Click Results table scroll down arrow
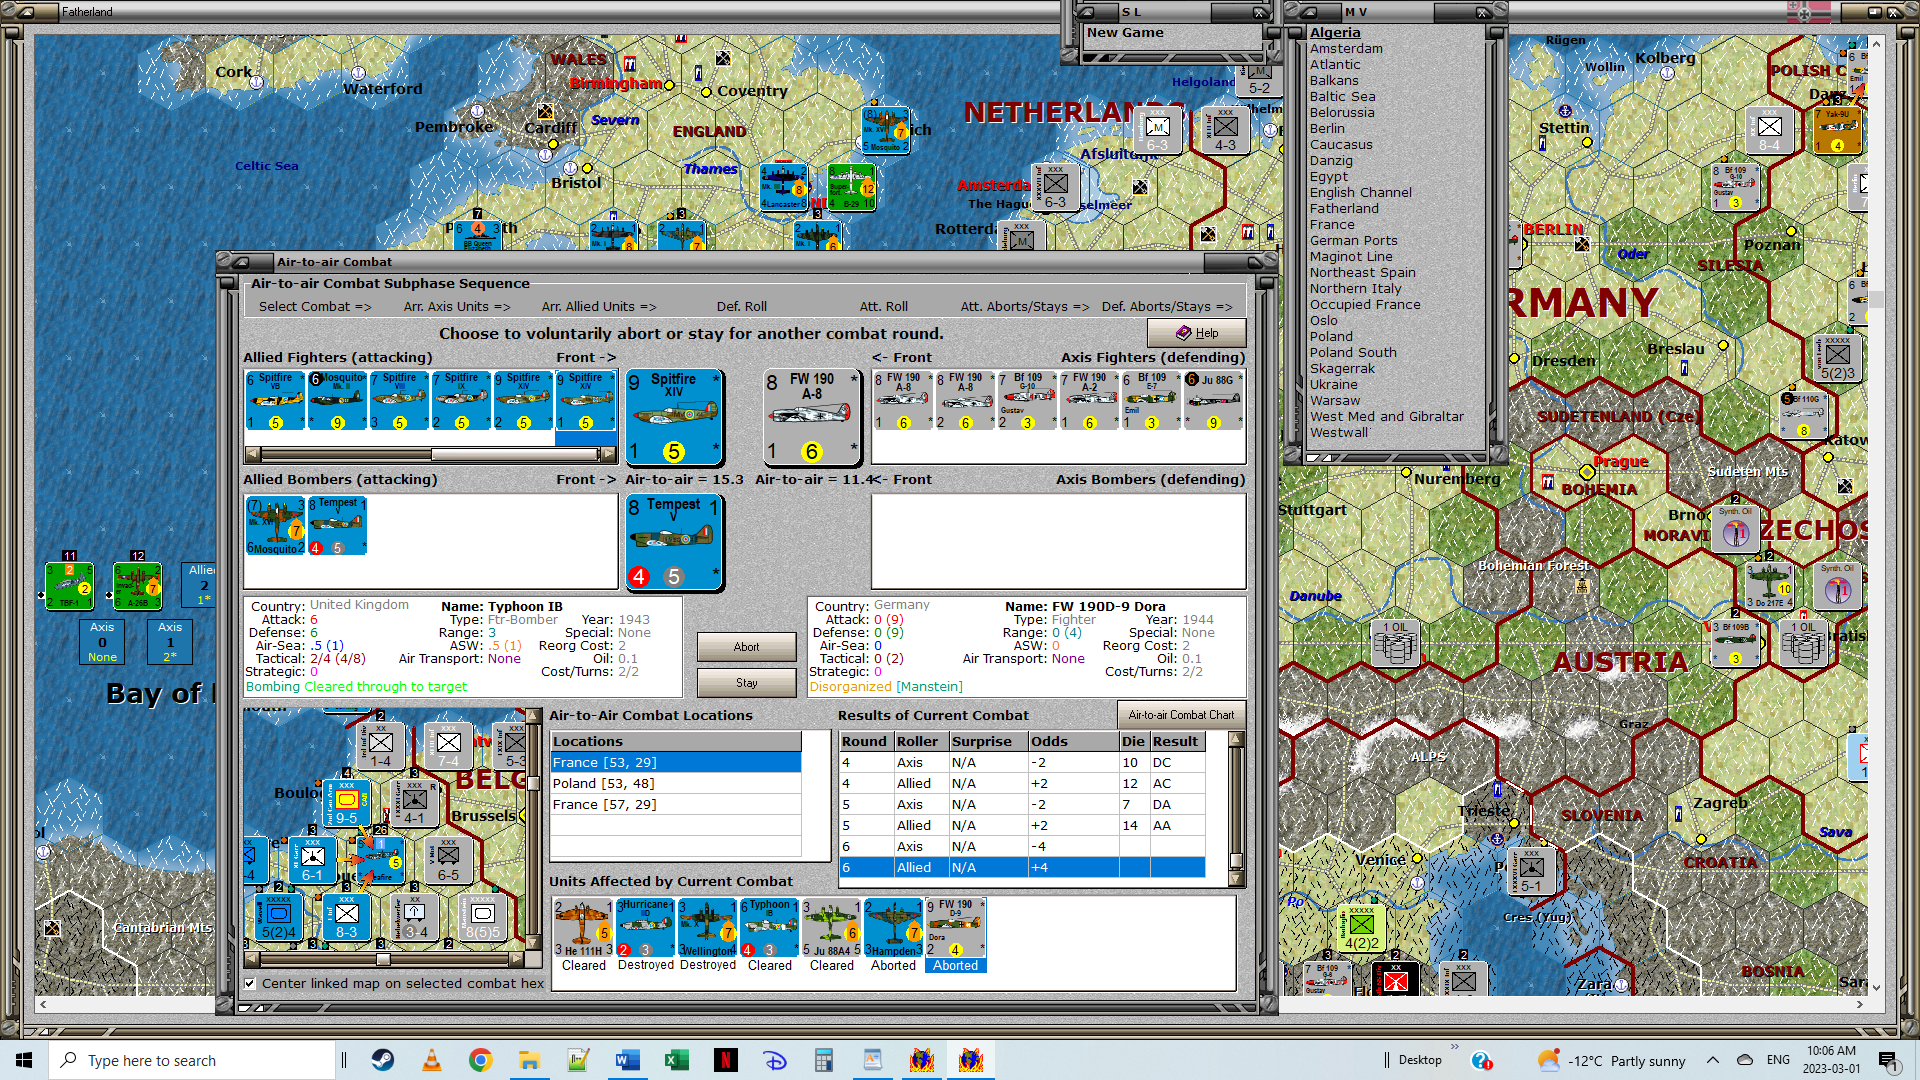Screen dimensions: 1920x1080 [1237, 879]
